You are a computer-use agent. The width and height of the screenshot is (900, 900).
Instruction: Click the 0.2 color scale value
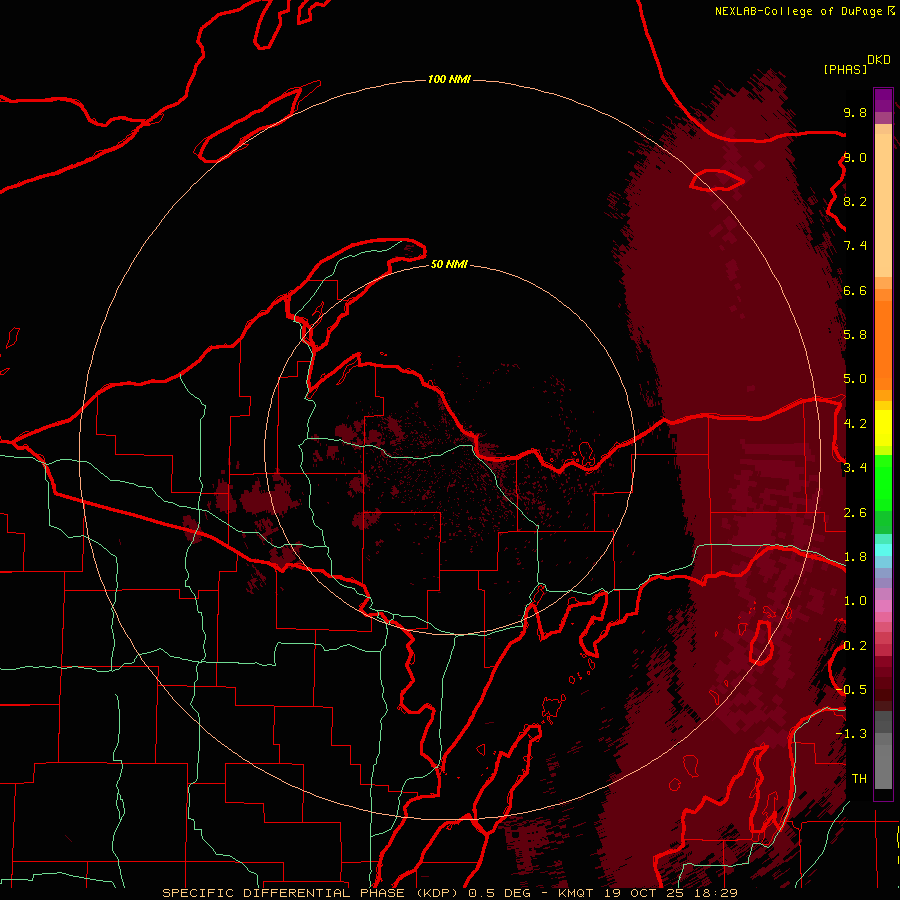[855, 646]
